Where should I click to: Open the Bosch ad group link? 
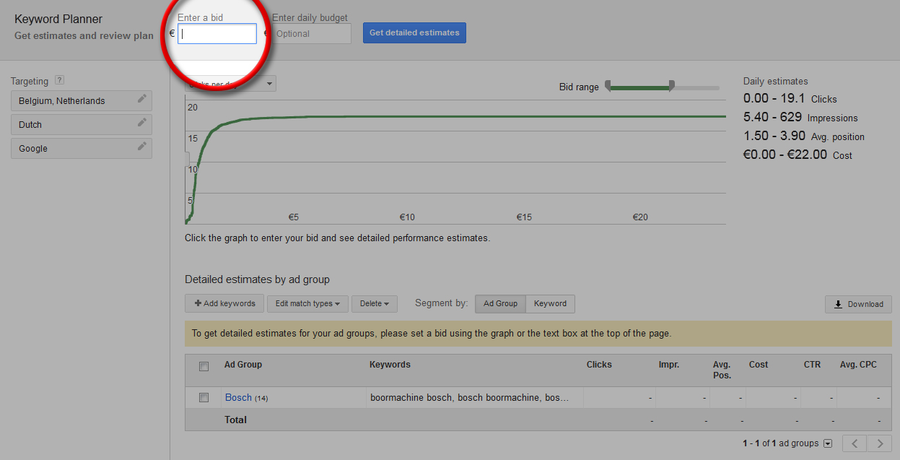pyautogui.click(x=238, y=398)
